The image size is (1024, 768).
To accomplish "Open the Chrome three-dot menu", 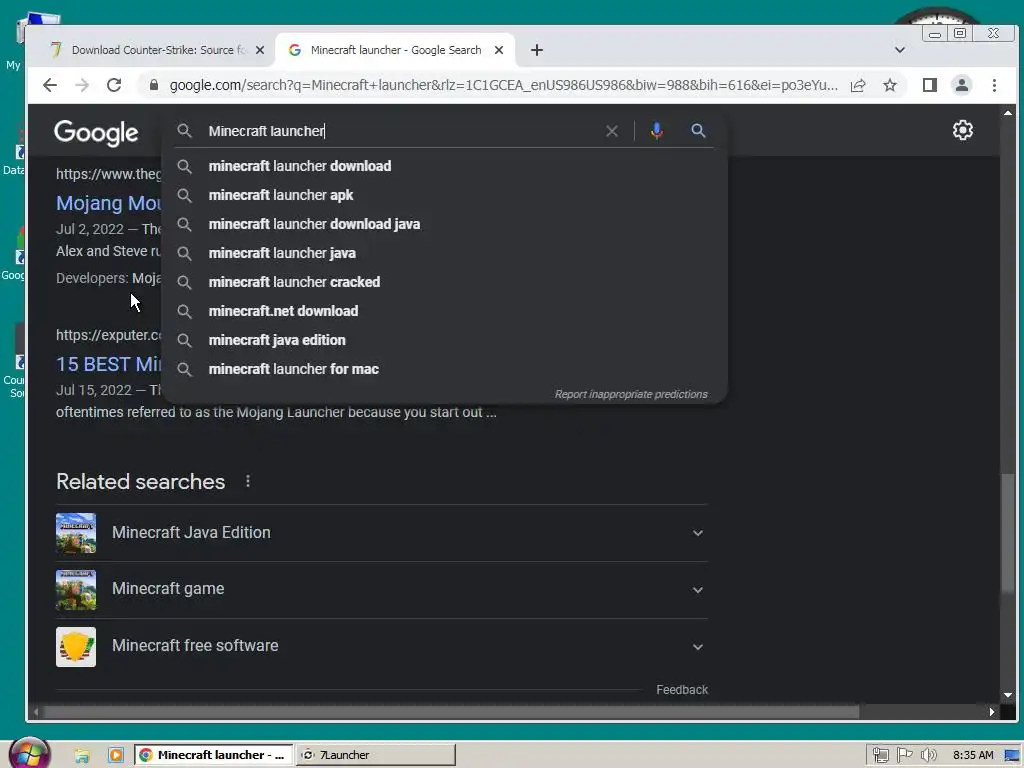I will tap(994, 85).
